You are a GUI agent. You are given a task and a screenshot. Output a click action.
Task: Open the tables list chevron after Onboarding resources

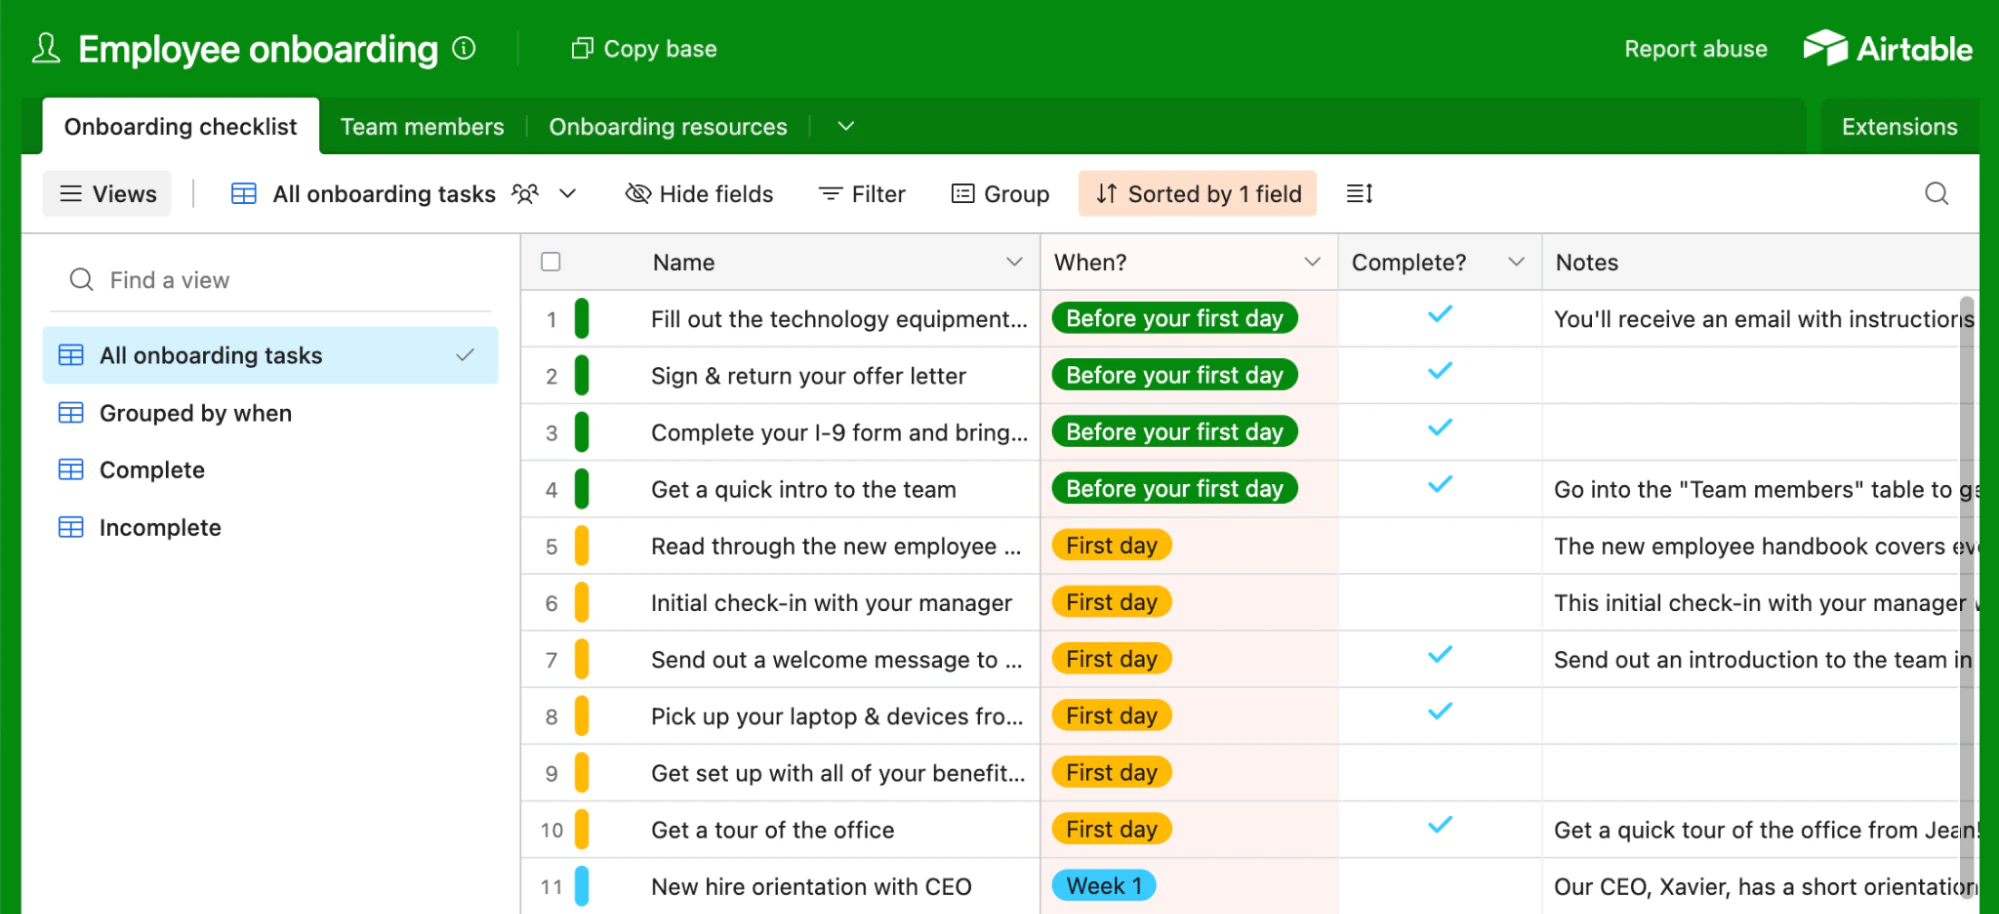846,127
